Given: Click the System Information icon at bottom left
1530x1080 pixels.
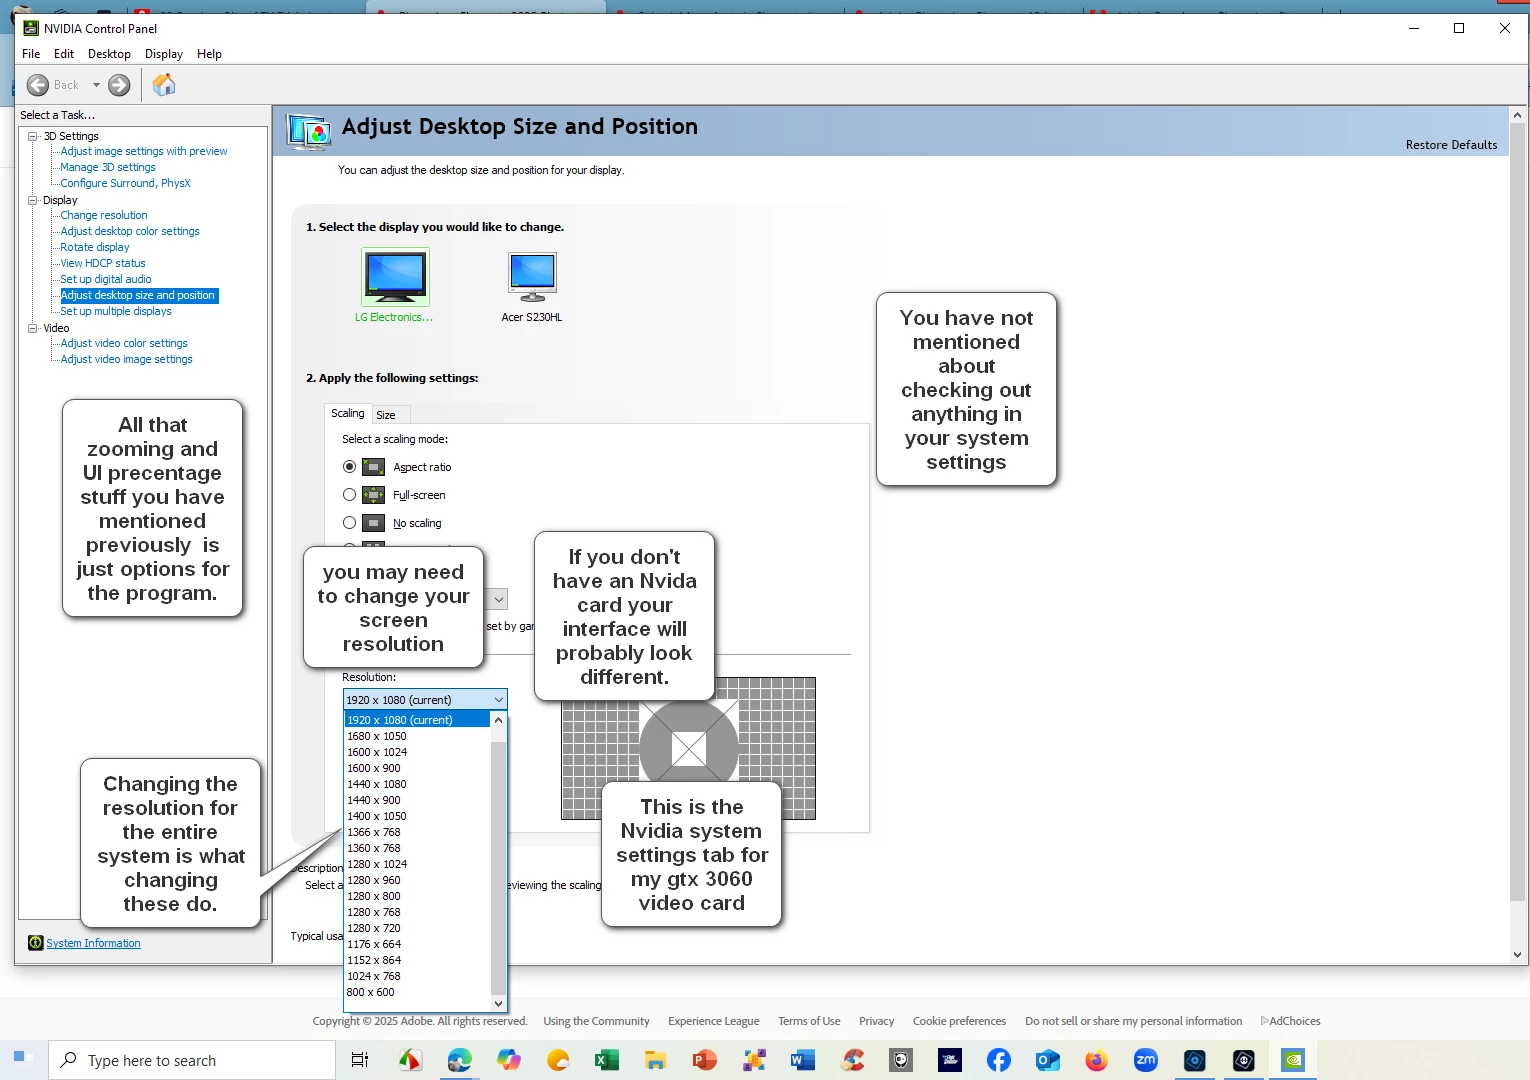Looking at the screenshot, I should pyautogui.click(x=36, y=943).
